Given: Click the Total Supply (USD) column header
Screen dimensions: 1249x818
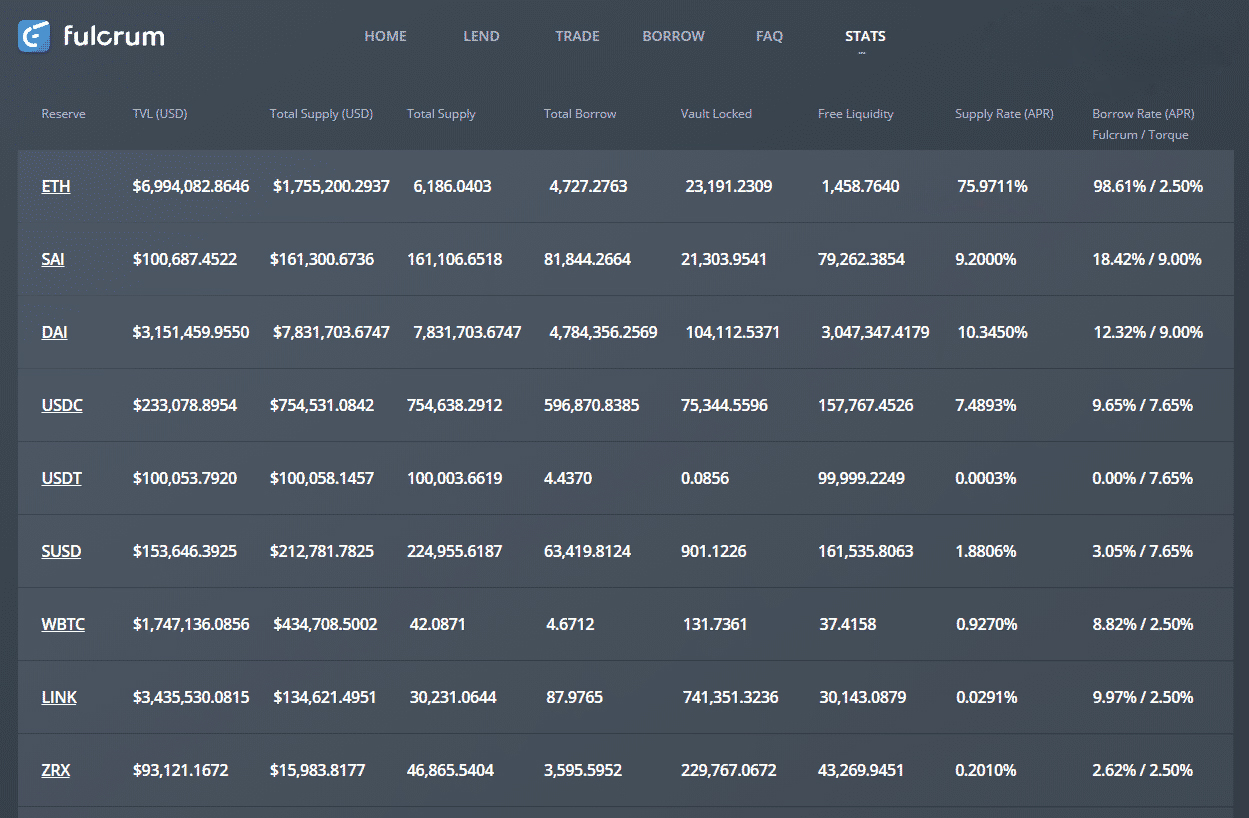Looking at the screenshot, I should coord(321,114).
